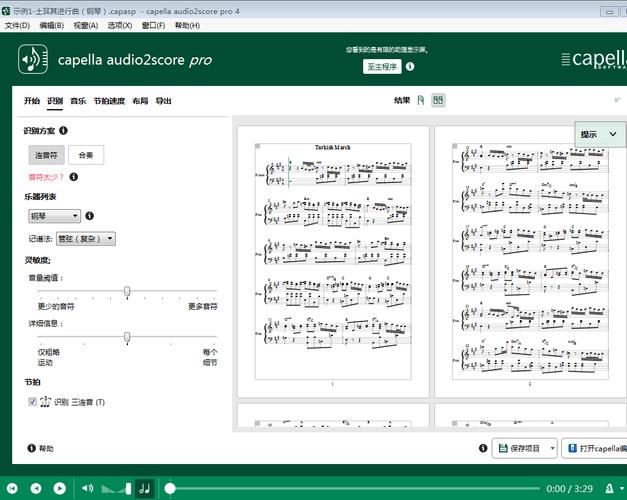Click info icon beside 钢琴 dropdown
Image resolution: width=627 pixels, height=500 pixels.
(x=90, y=216)
